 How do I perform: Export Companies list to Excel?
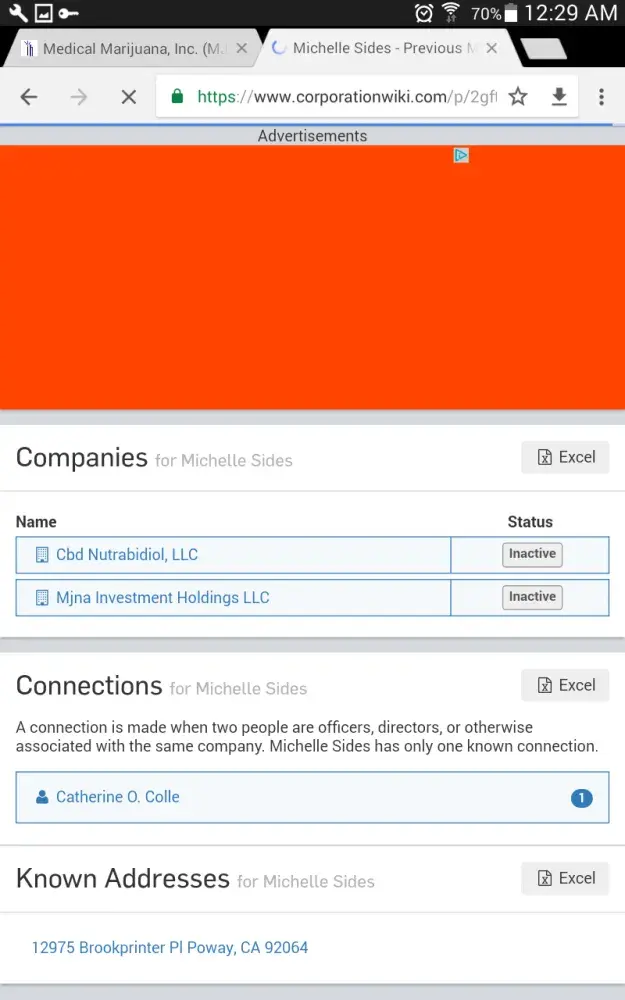click(565, 457)
